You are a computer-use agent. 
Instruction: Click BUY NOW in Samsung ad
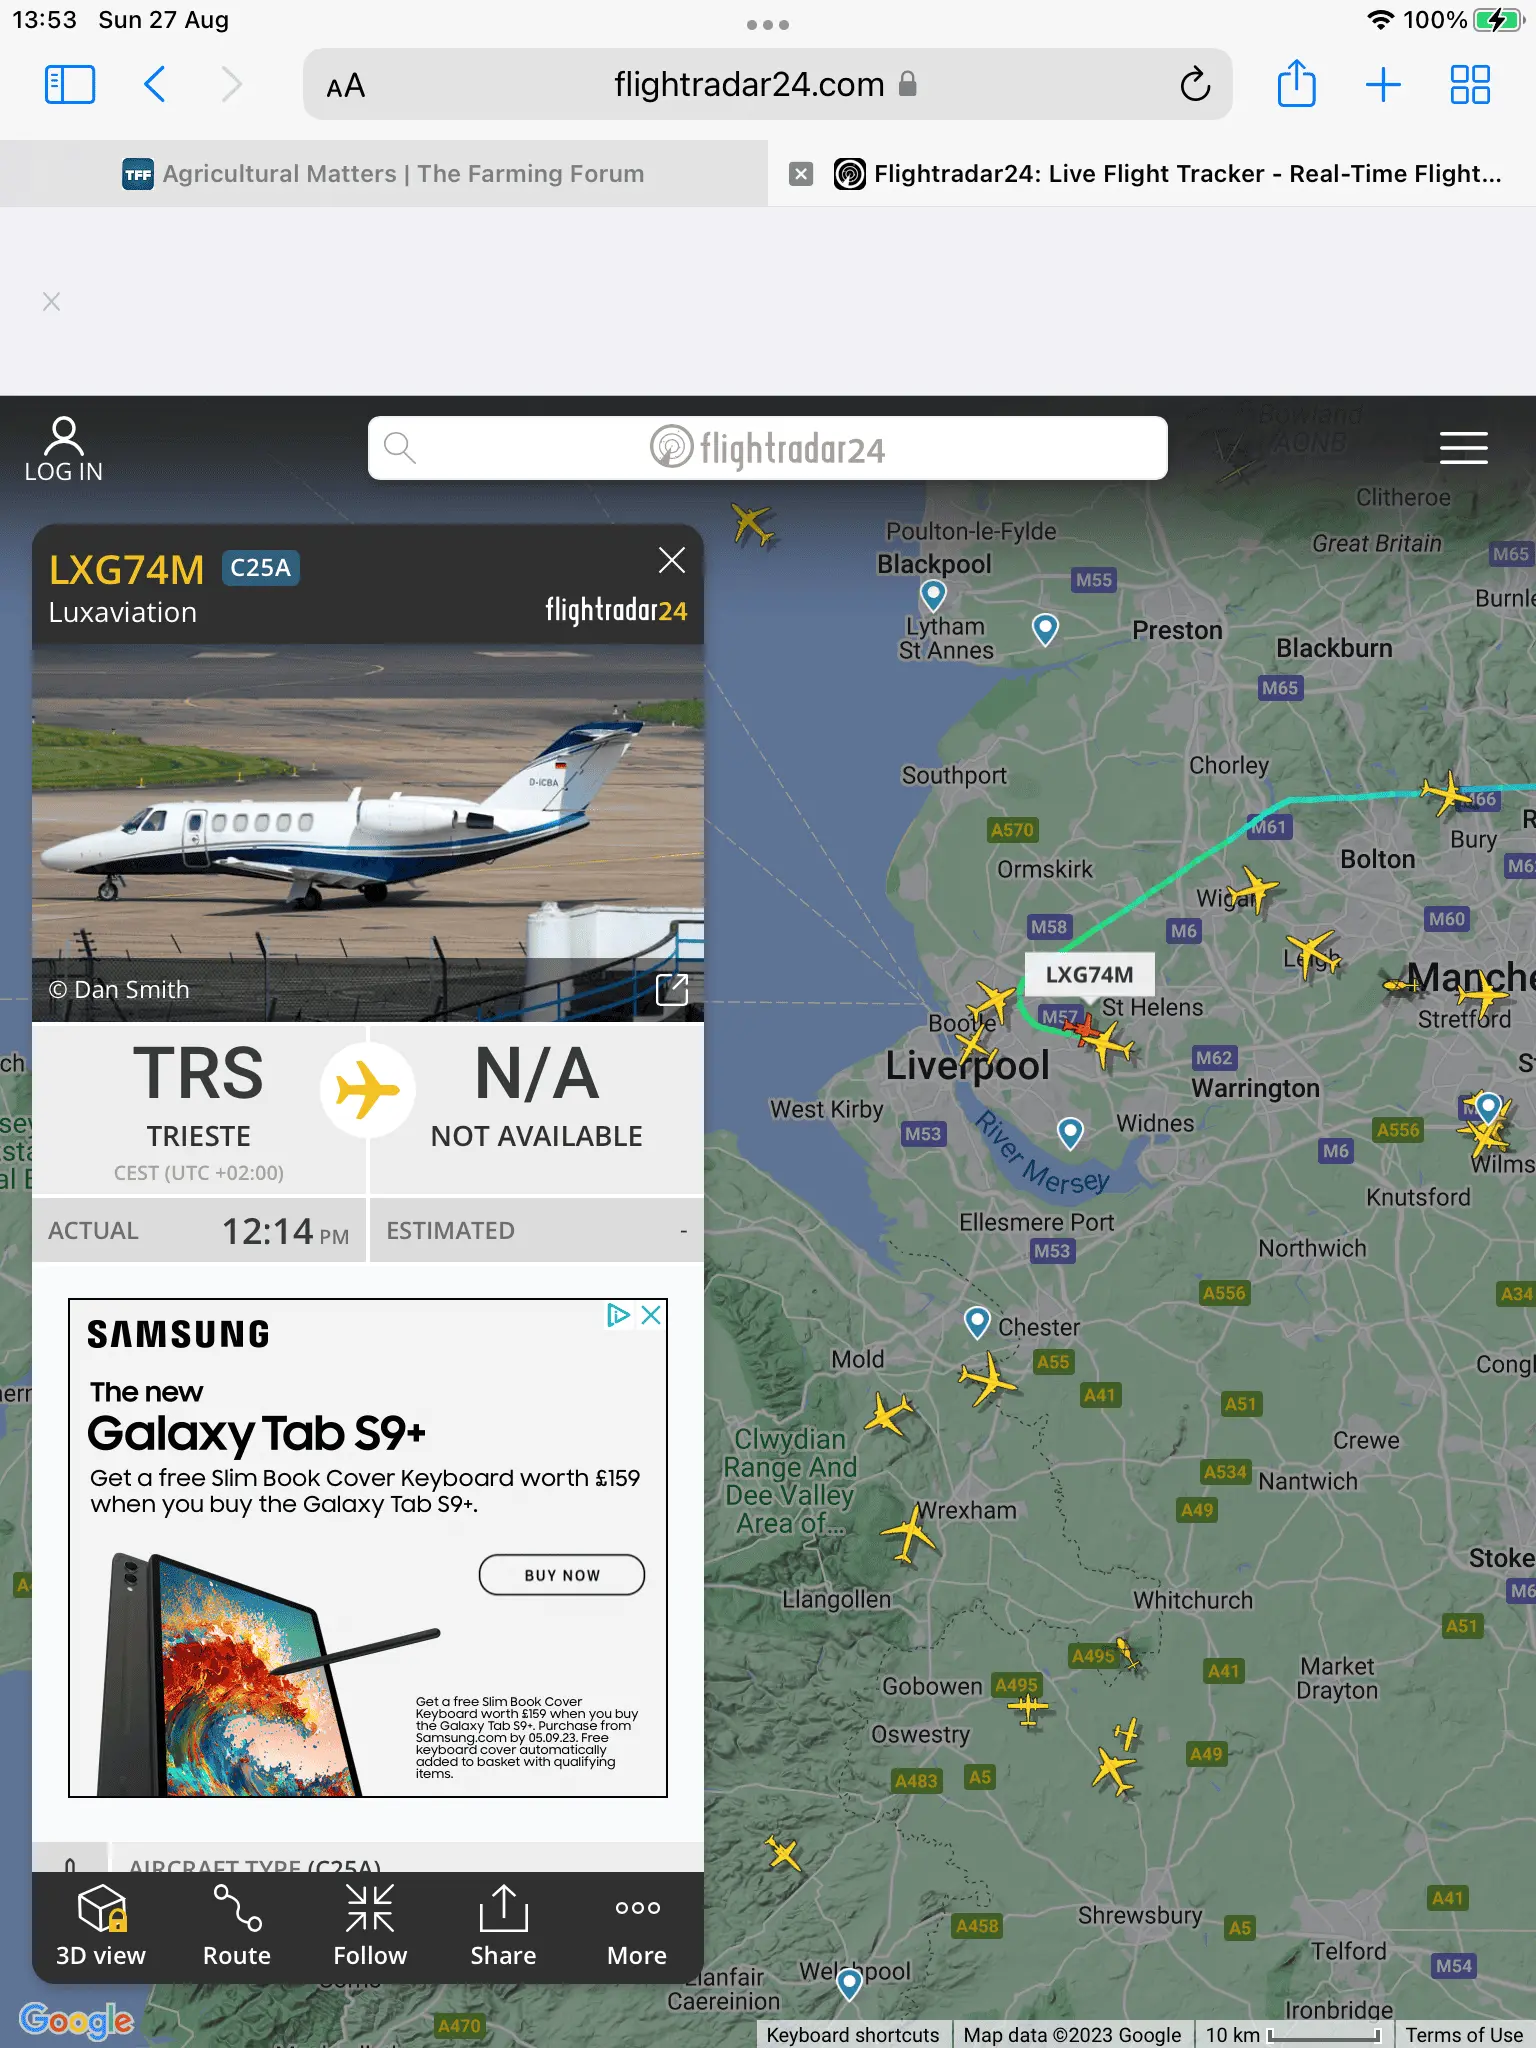coord(562,1575)
